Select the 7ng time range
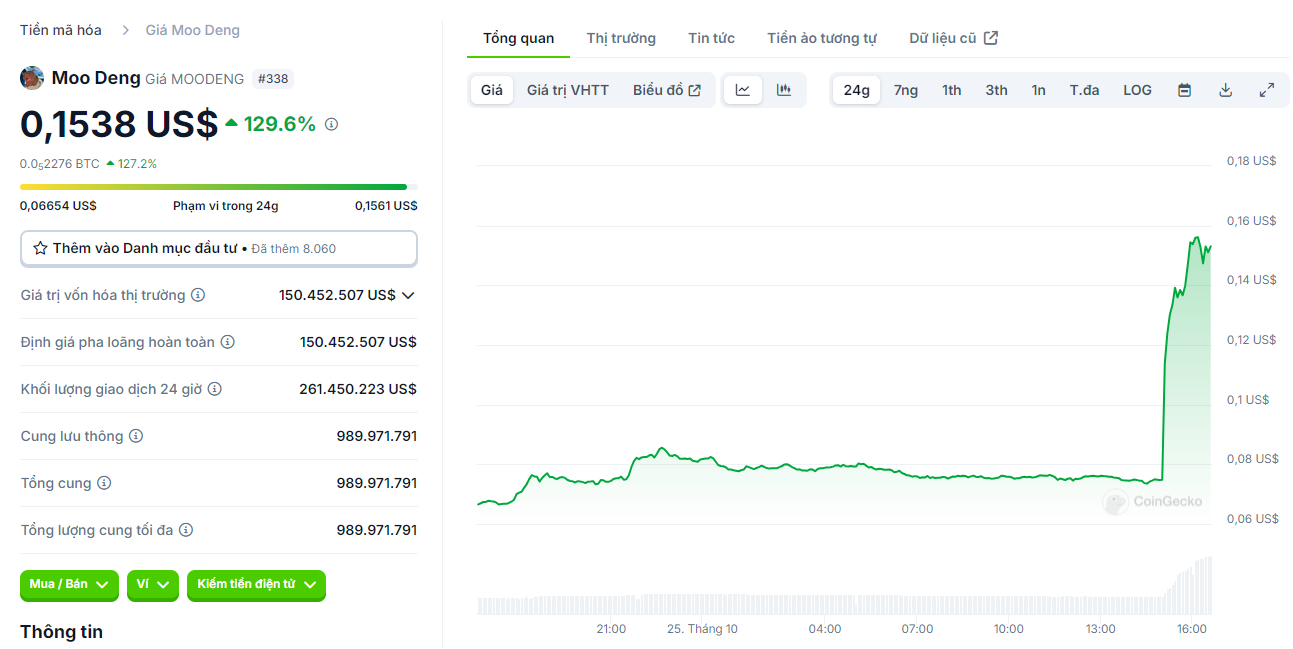Viewport: 1293px width, 649px height. pyautogui.click(x=905, y=89)
